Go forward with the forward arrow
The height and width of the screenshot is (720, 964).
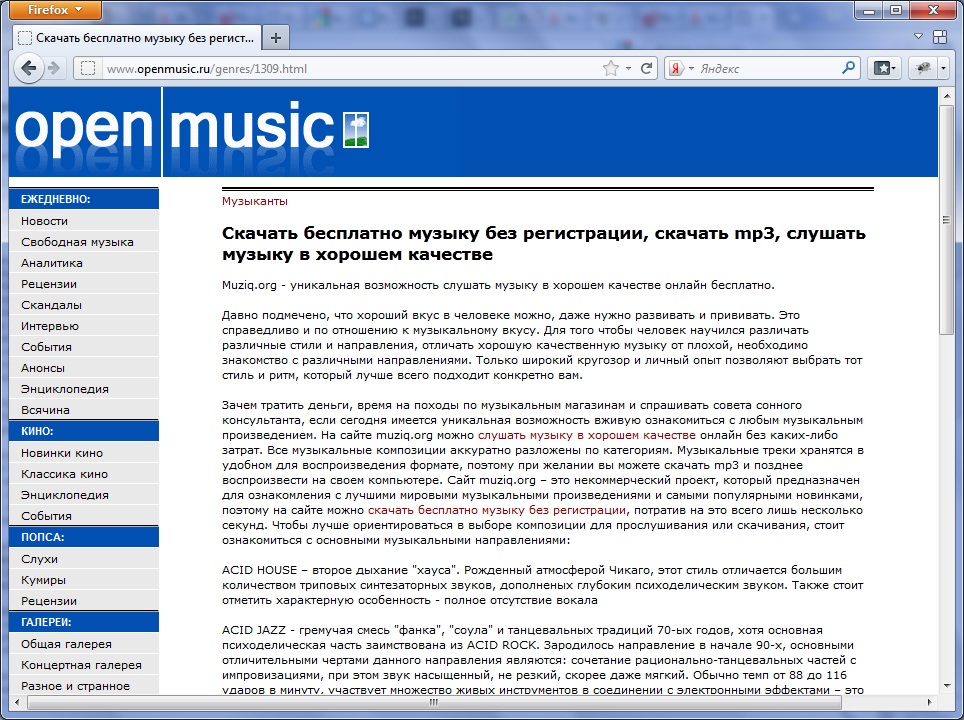pos(54,68)
